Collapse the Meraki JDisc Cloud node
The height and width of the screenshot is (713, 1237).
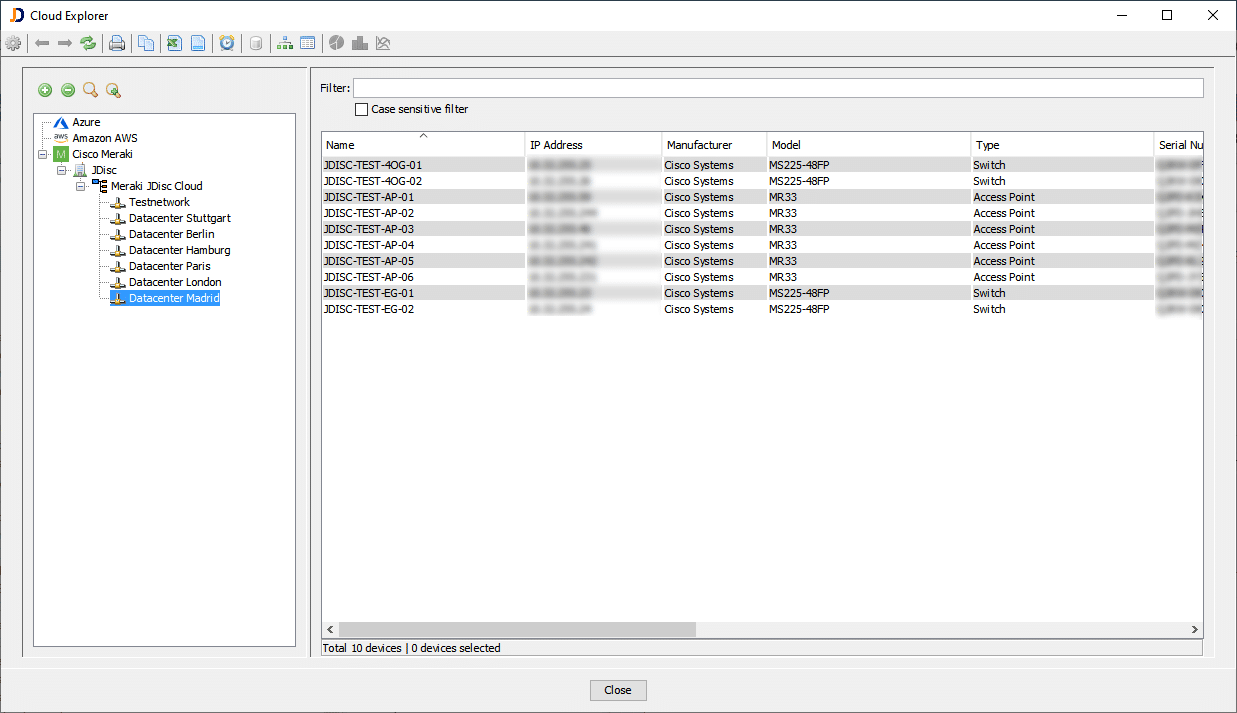click(x=81, y=186)
